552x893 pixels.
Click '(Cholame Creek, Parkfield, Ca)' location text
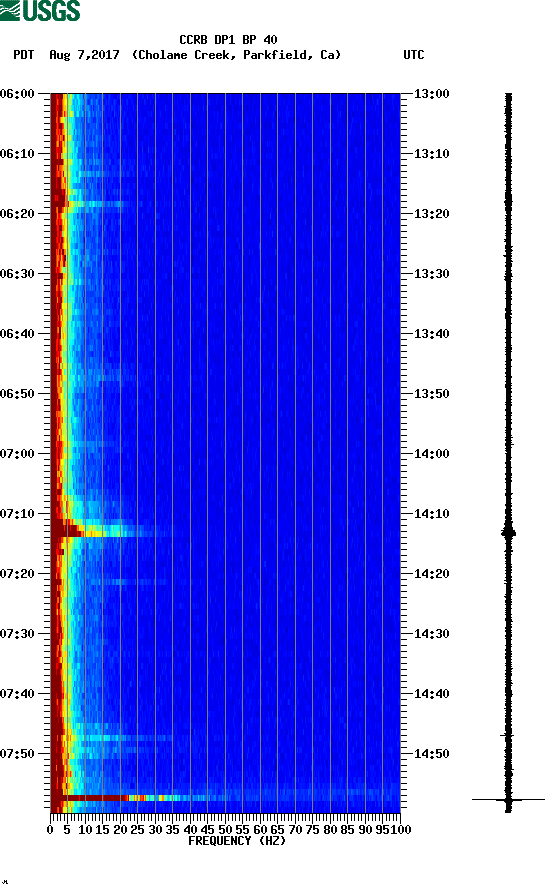236,55
